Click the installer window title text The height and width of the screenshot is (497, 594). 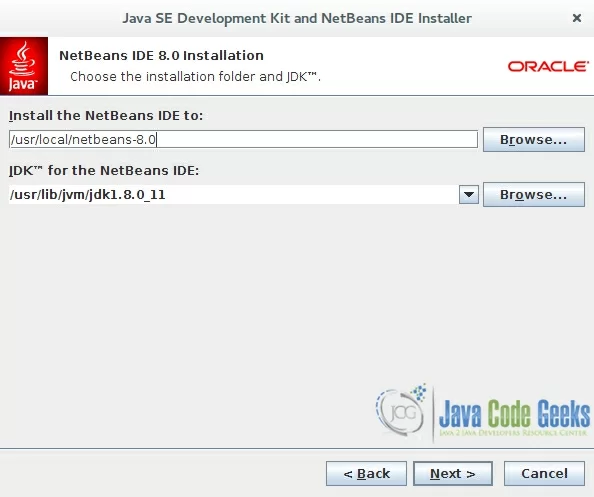pos(297,18)
